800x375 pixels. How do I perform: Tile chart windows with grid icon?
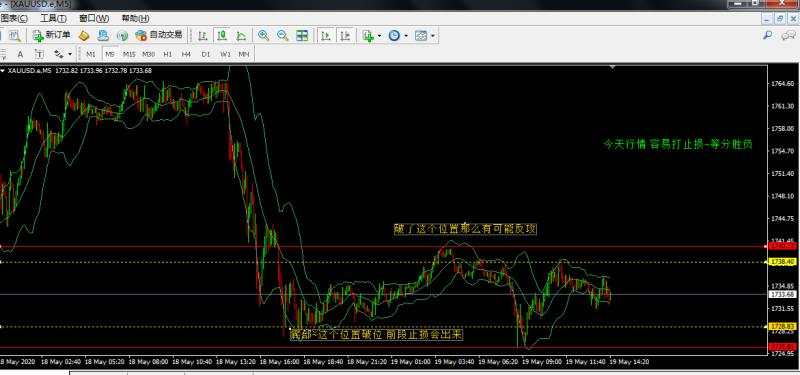302,35
